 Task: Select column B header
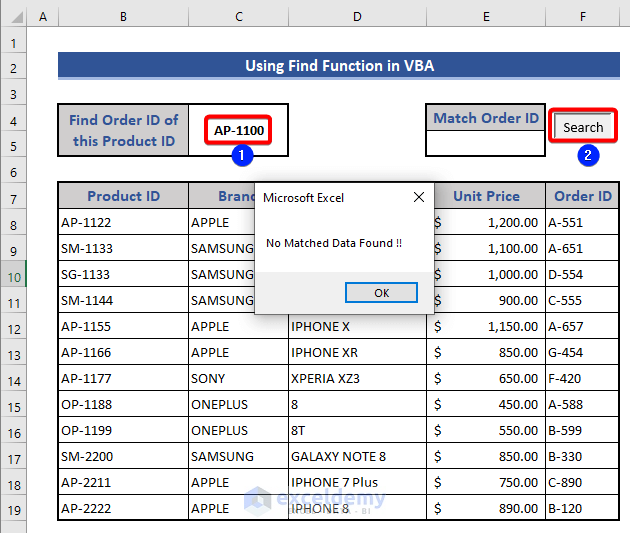point(122,18)
